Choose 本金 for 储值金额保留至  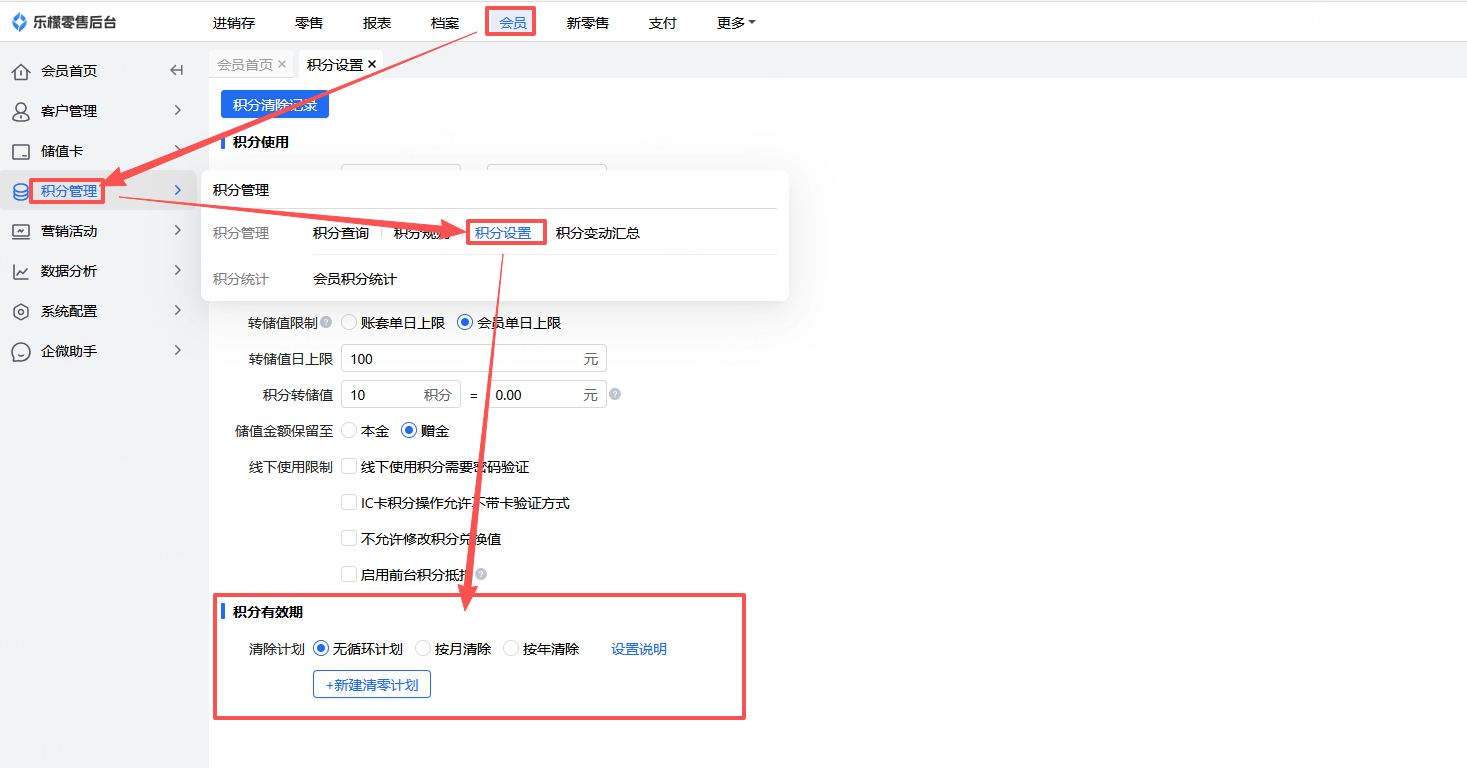[x=349, y=431]
